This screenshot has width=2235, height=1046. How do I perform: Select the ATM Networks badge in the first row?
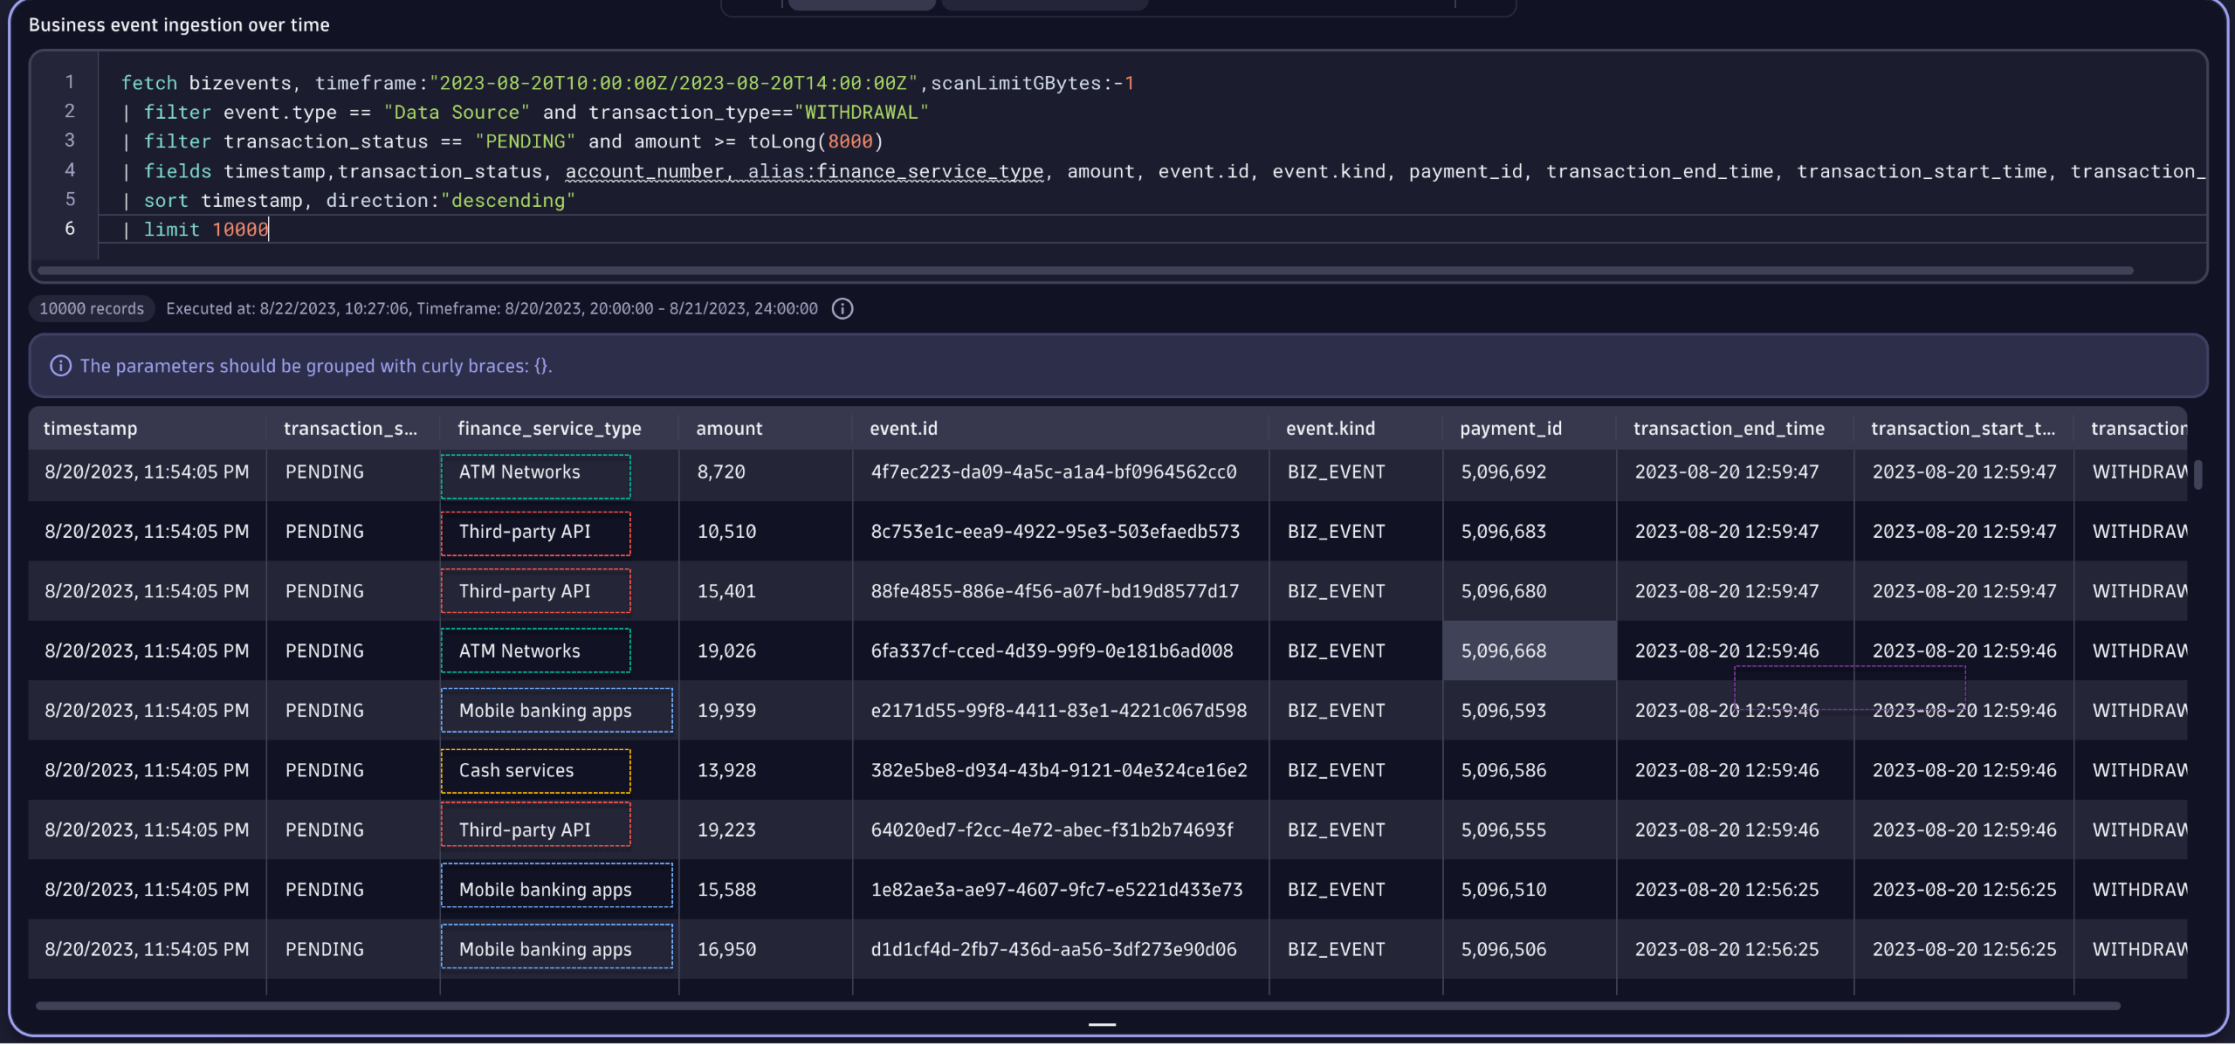(x=535, y=472)
